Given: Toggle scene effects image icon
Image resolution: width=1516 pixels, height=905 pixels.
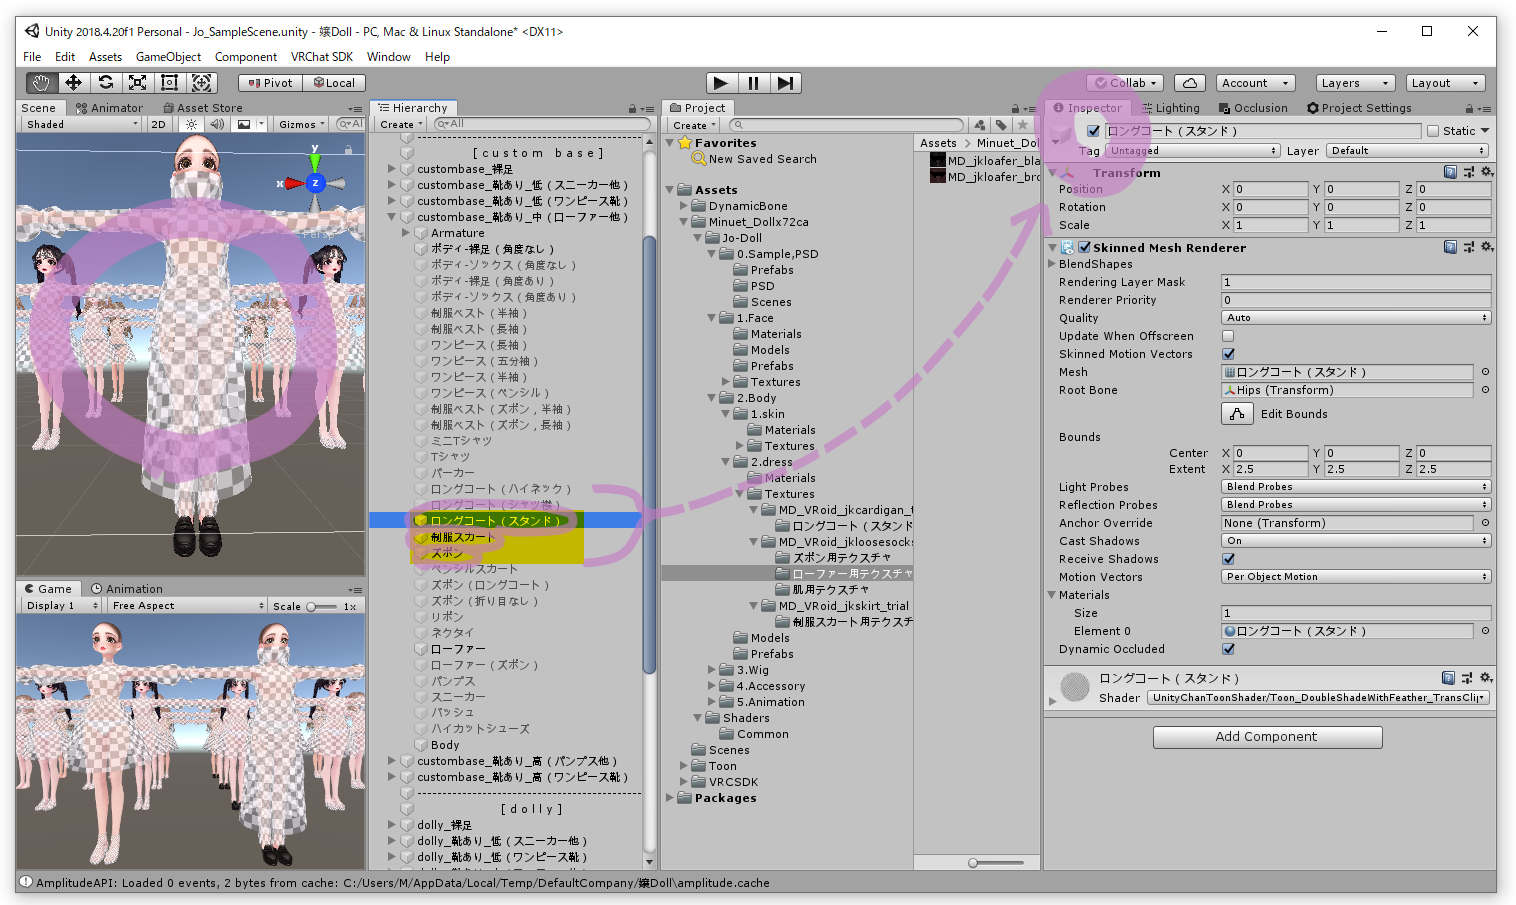Looking at the screenshot, I should coord(243,124).
